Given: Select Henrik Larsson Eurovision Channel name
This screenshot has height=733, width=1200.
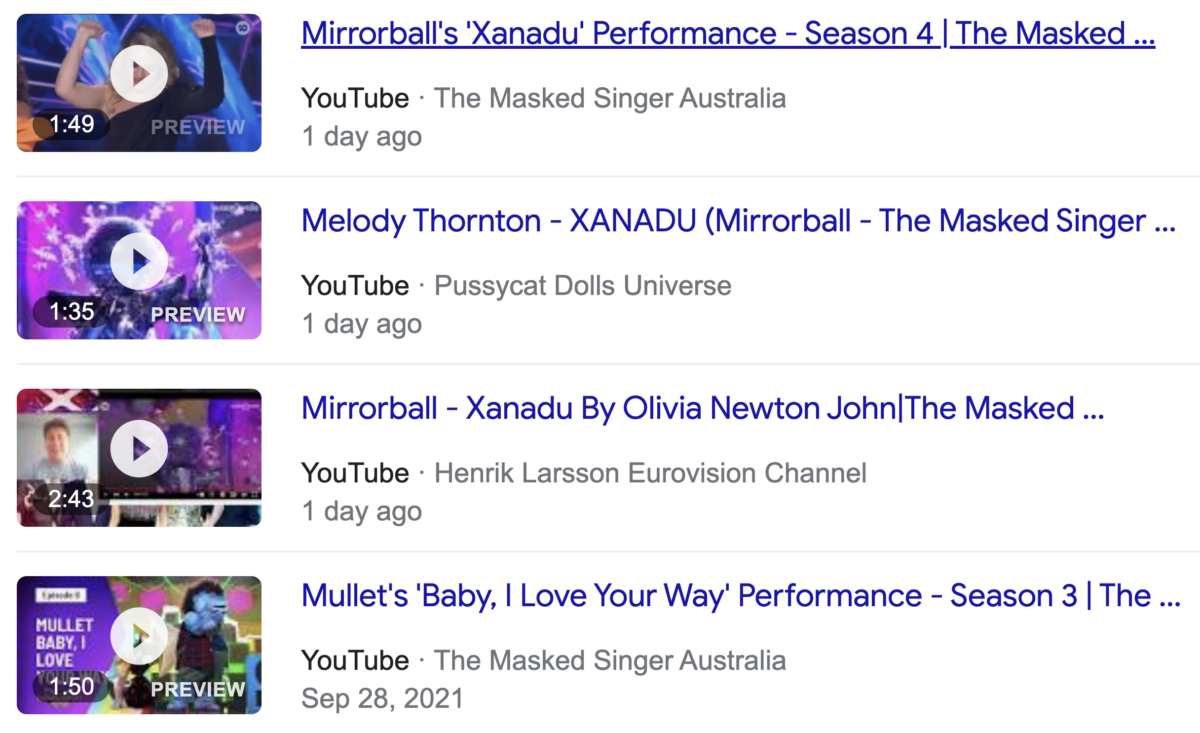Looking at the screenshot, I should coord(650,472).
